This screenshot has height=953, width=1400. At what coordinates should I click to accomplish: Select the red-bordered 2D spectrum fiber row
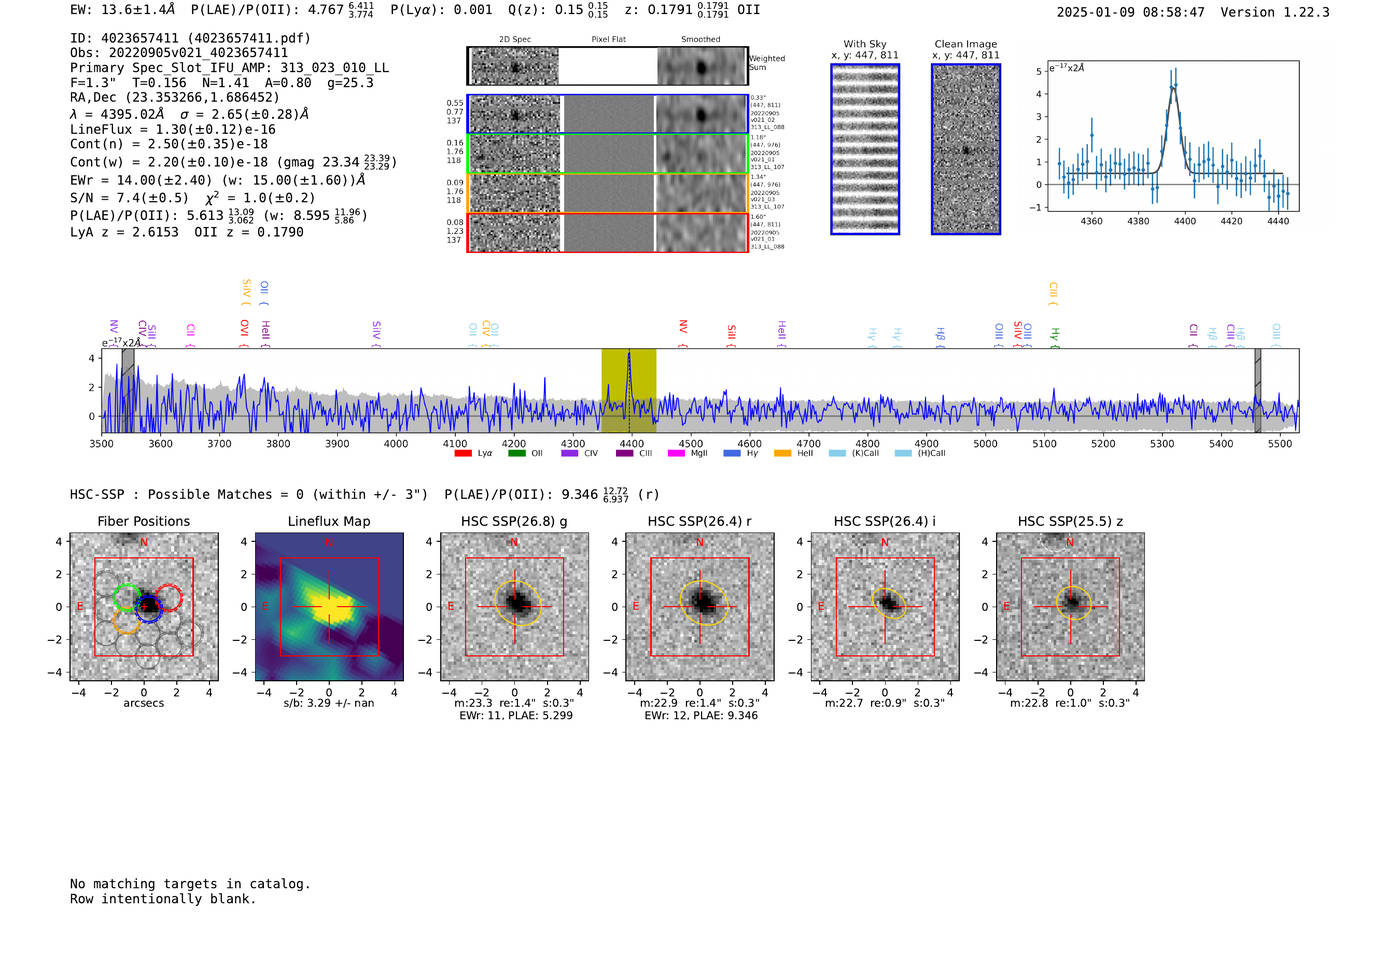click(608, 232)
